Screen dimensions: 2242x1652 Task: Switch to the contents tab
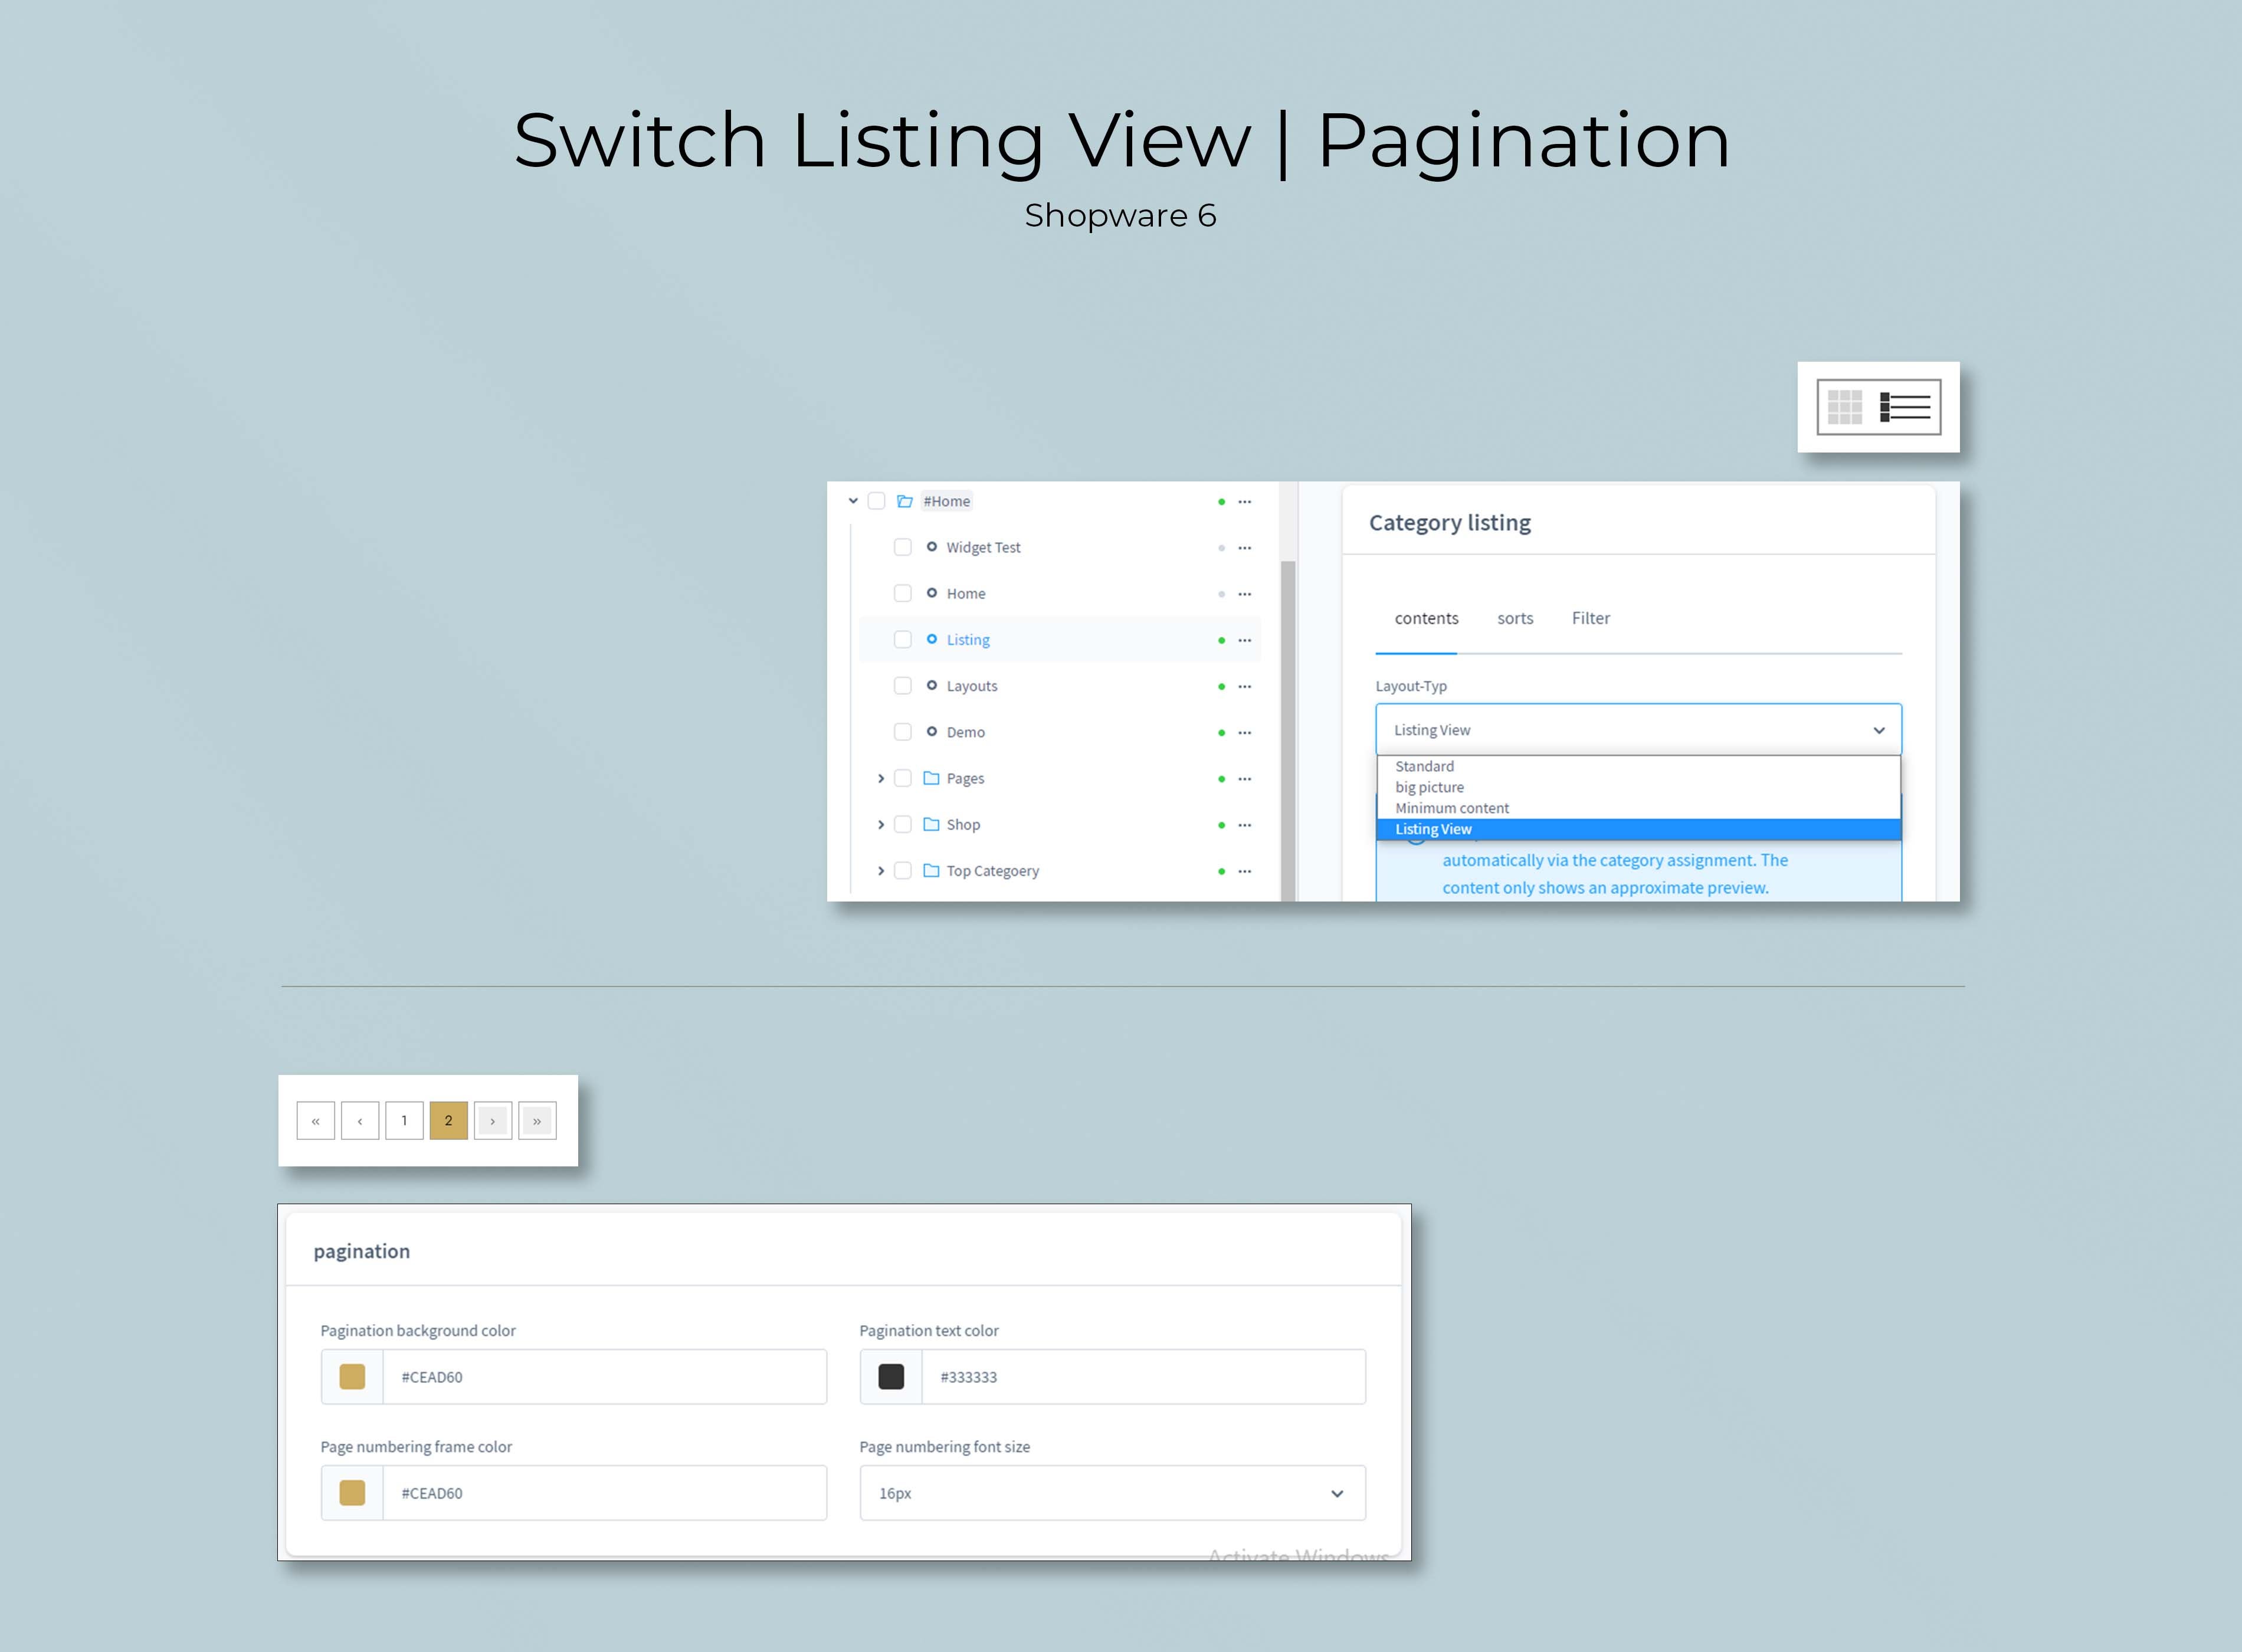[1426, 618]
